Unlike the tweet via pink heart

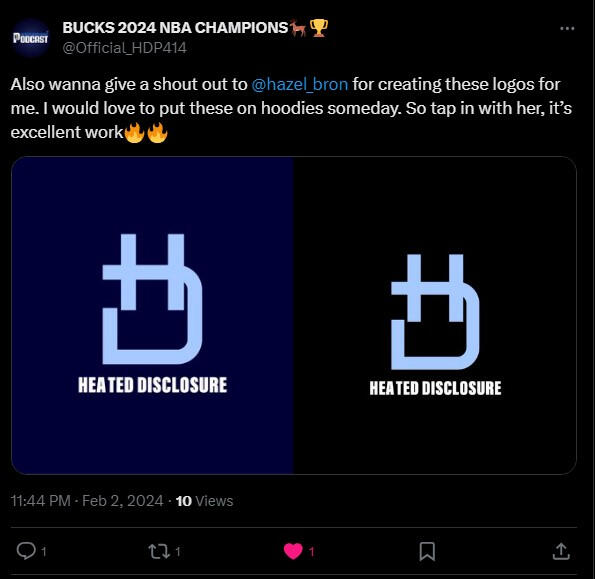tap(293, 551)
